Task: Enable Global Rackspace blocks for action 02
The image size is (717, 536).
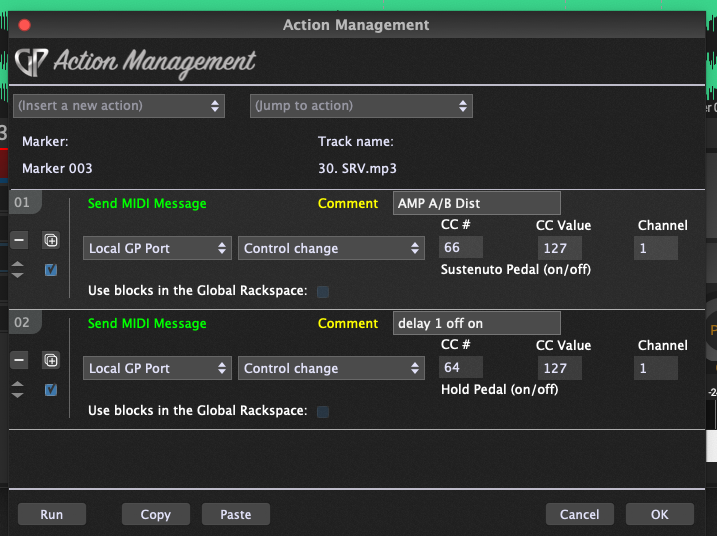Action: 322,411
